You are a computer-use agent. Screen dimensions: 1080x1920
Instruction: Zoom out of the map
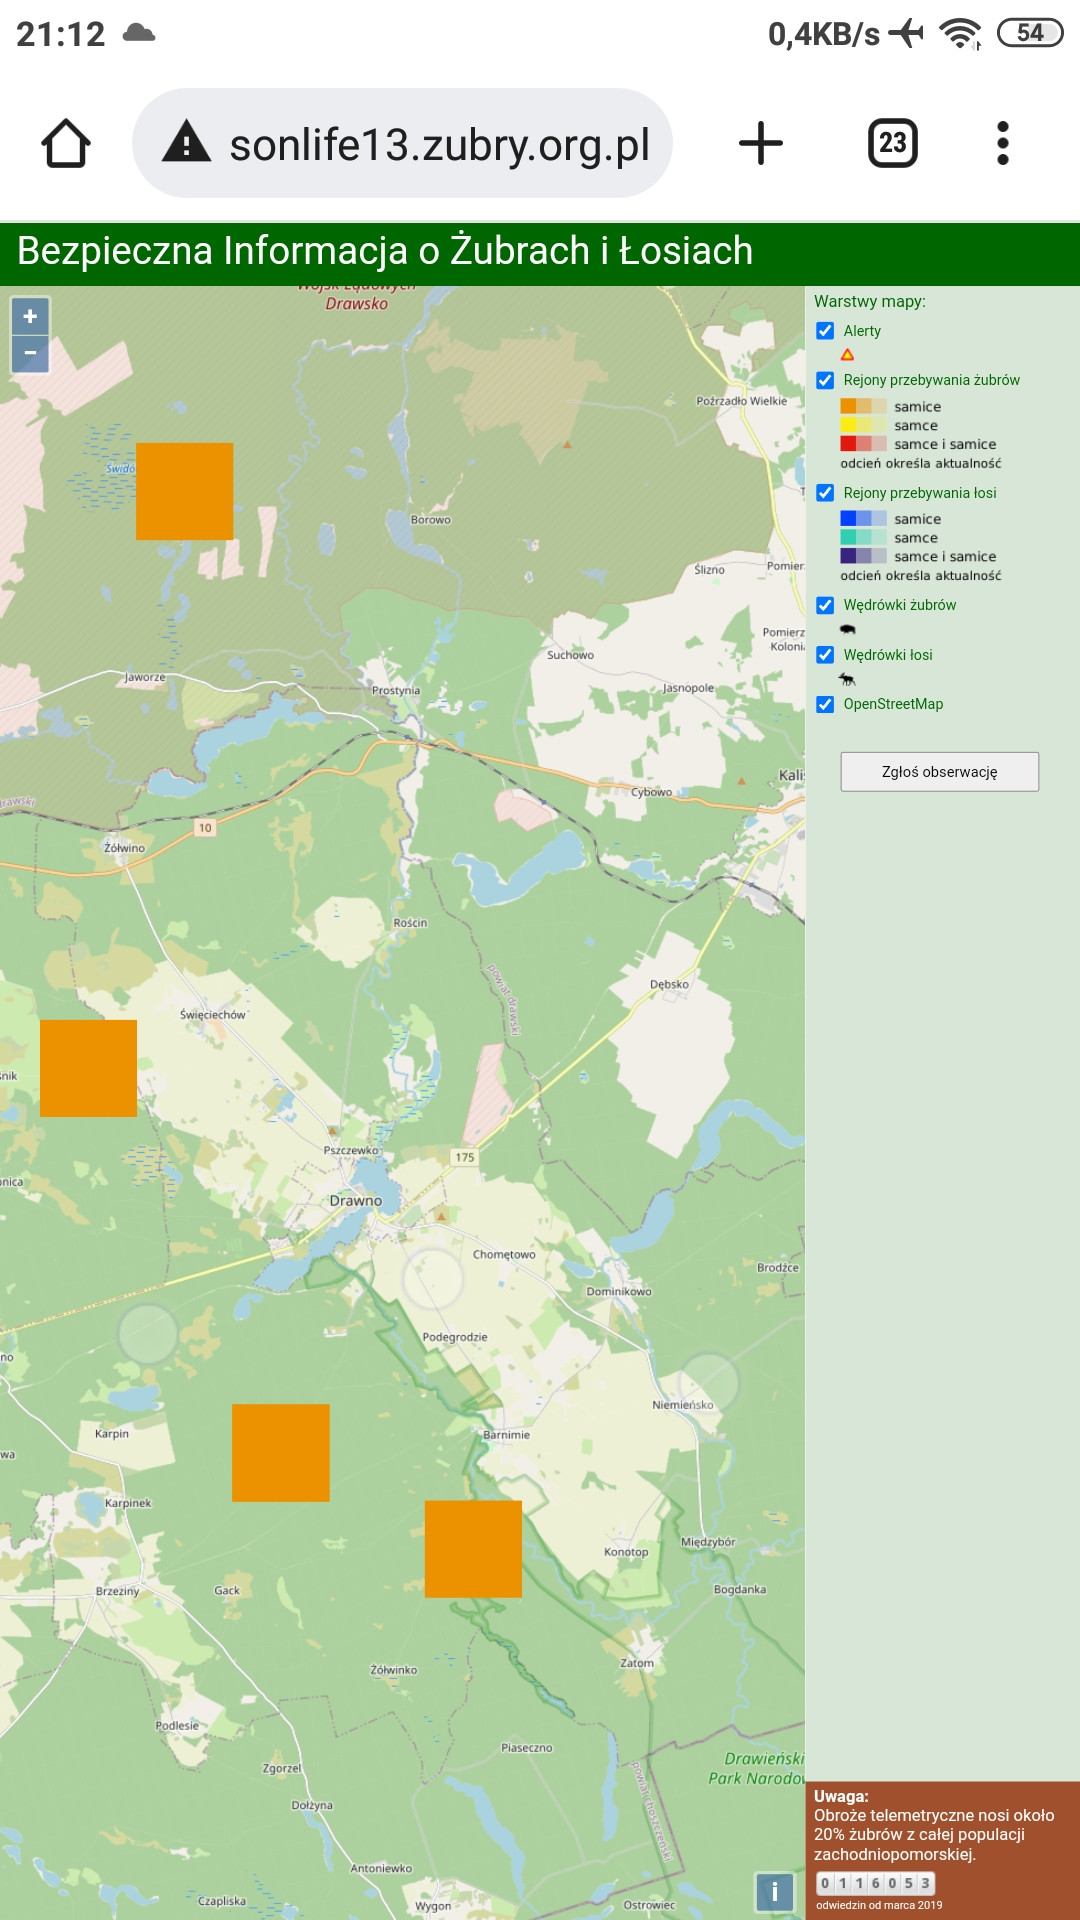pyautogui.click(x=30, y=353)
